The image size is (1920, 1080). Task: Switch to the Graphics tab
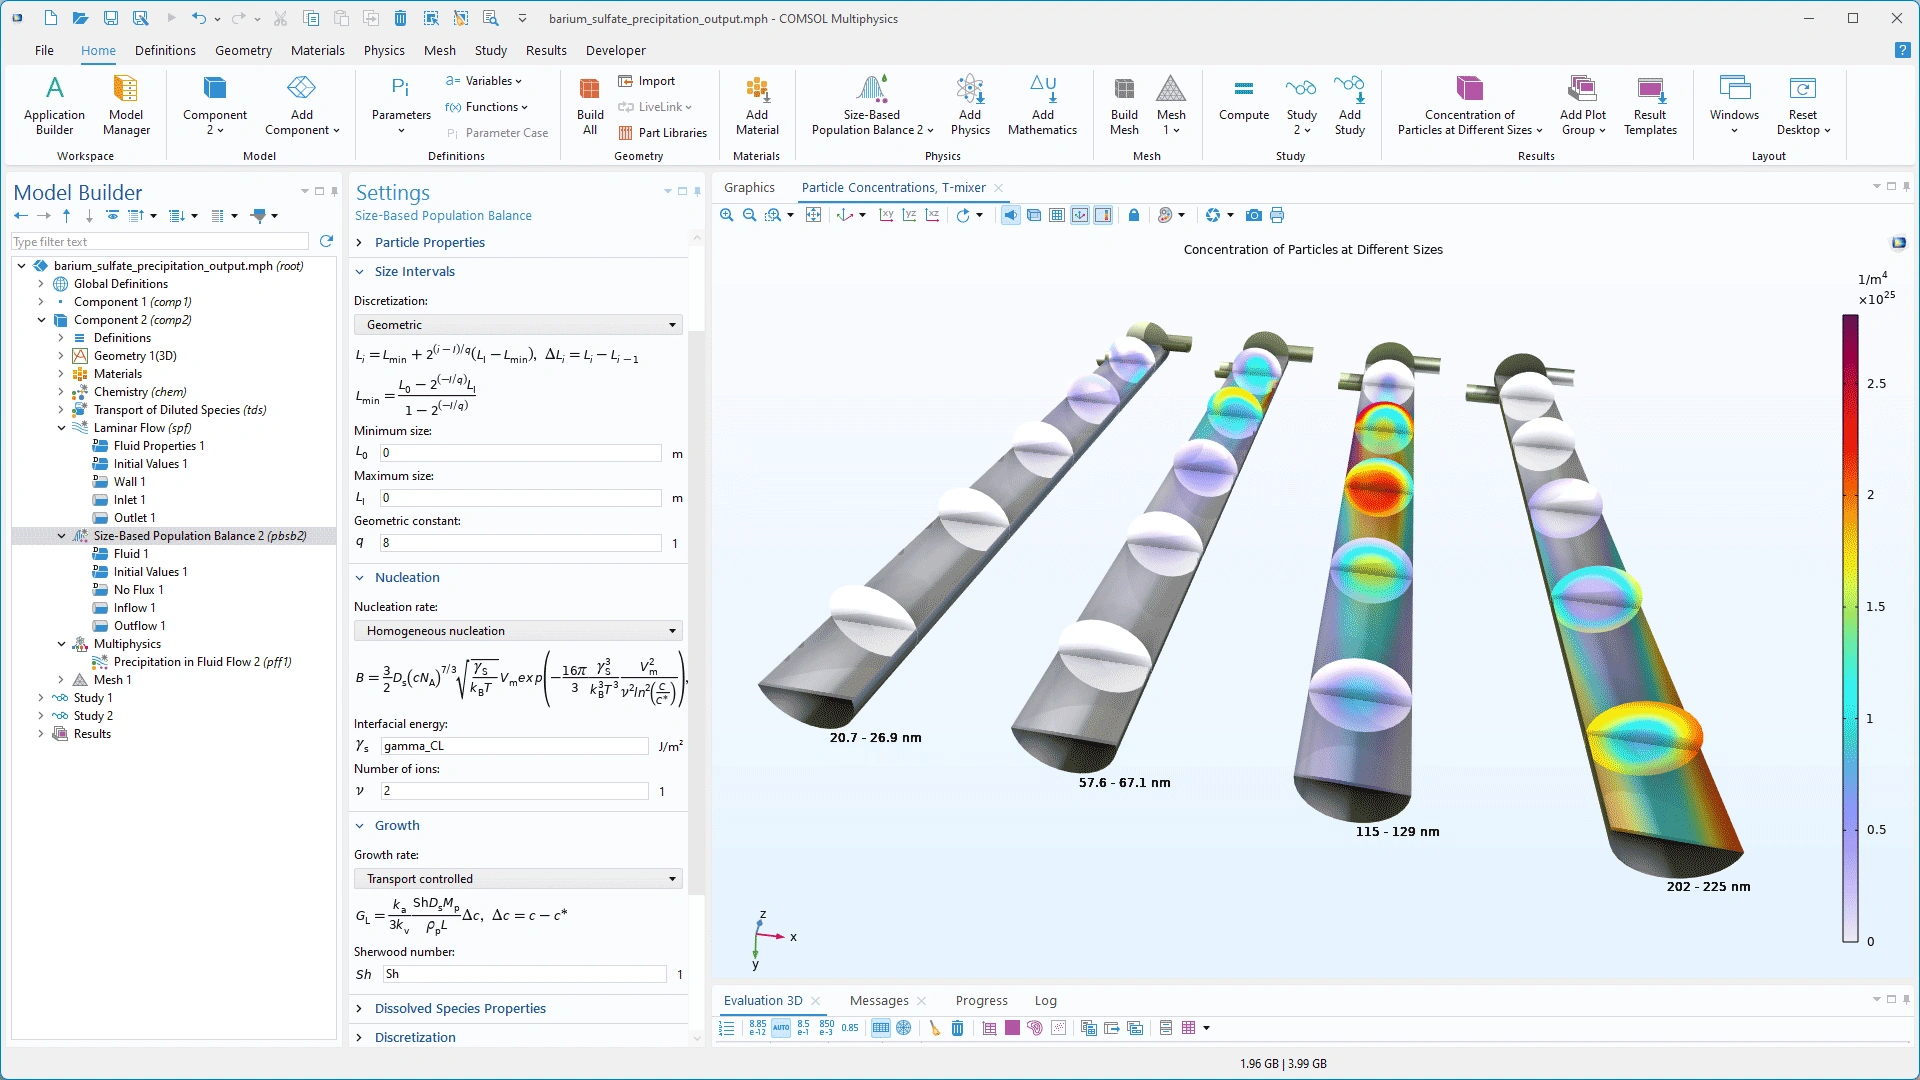pyautogui.click(x=749, y=187)
